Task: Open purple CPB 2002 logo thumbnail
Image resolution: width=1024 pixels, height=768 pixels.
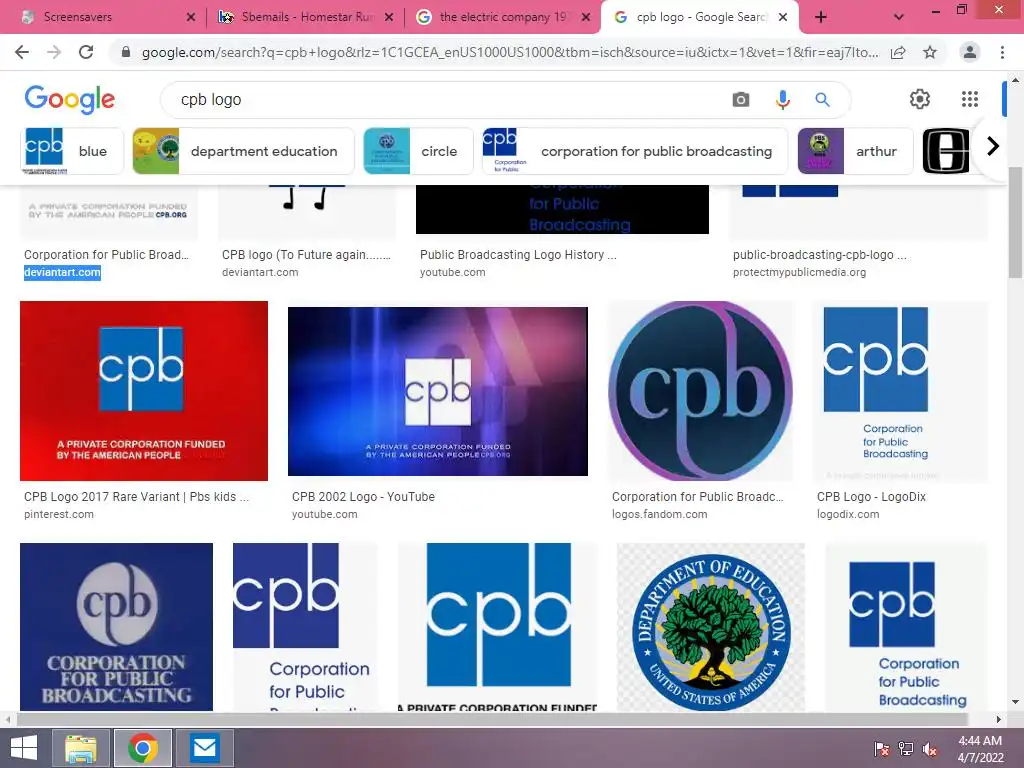Action: (x=438, y=391)
